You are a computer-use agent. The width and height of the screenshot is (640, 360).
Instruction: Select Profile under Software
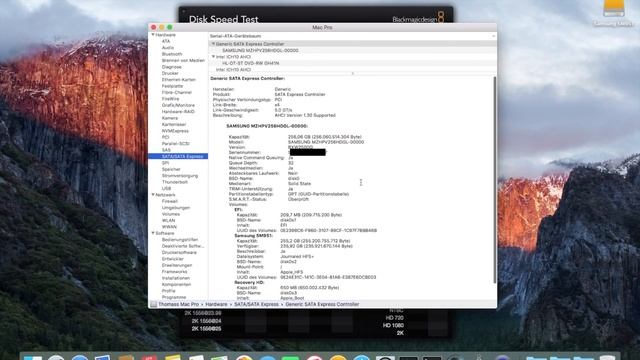point(169,291)
